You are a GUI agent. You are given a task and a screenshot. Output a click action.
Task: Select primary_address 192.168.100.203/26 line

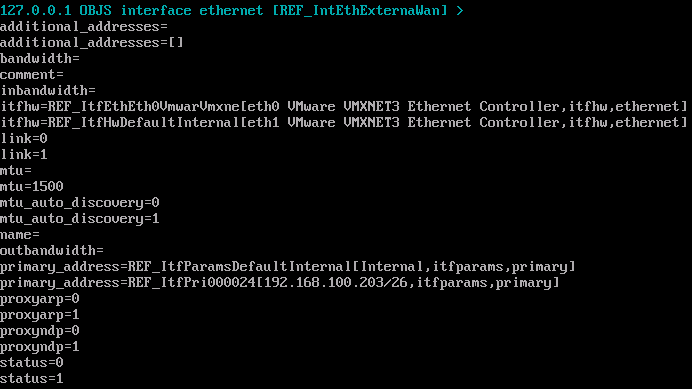(x=280, y=283)
